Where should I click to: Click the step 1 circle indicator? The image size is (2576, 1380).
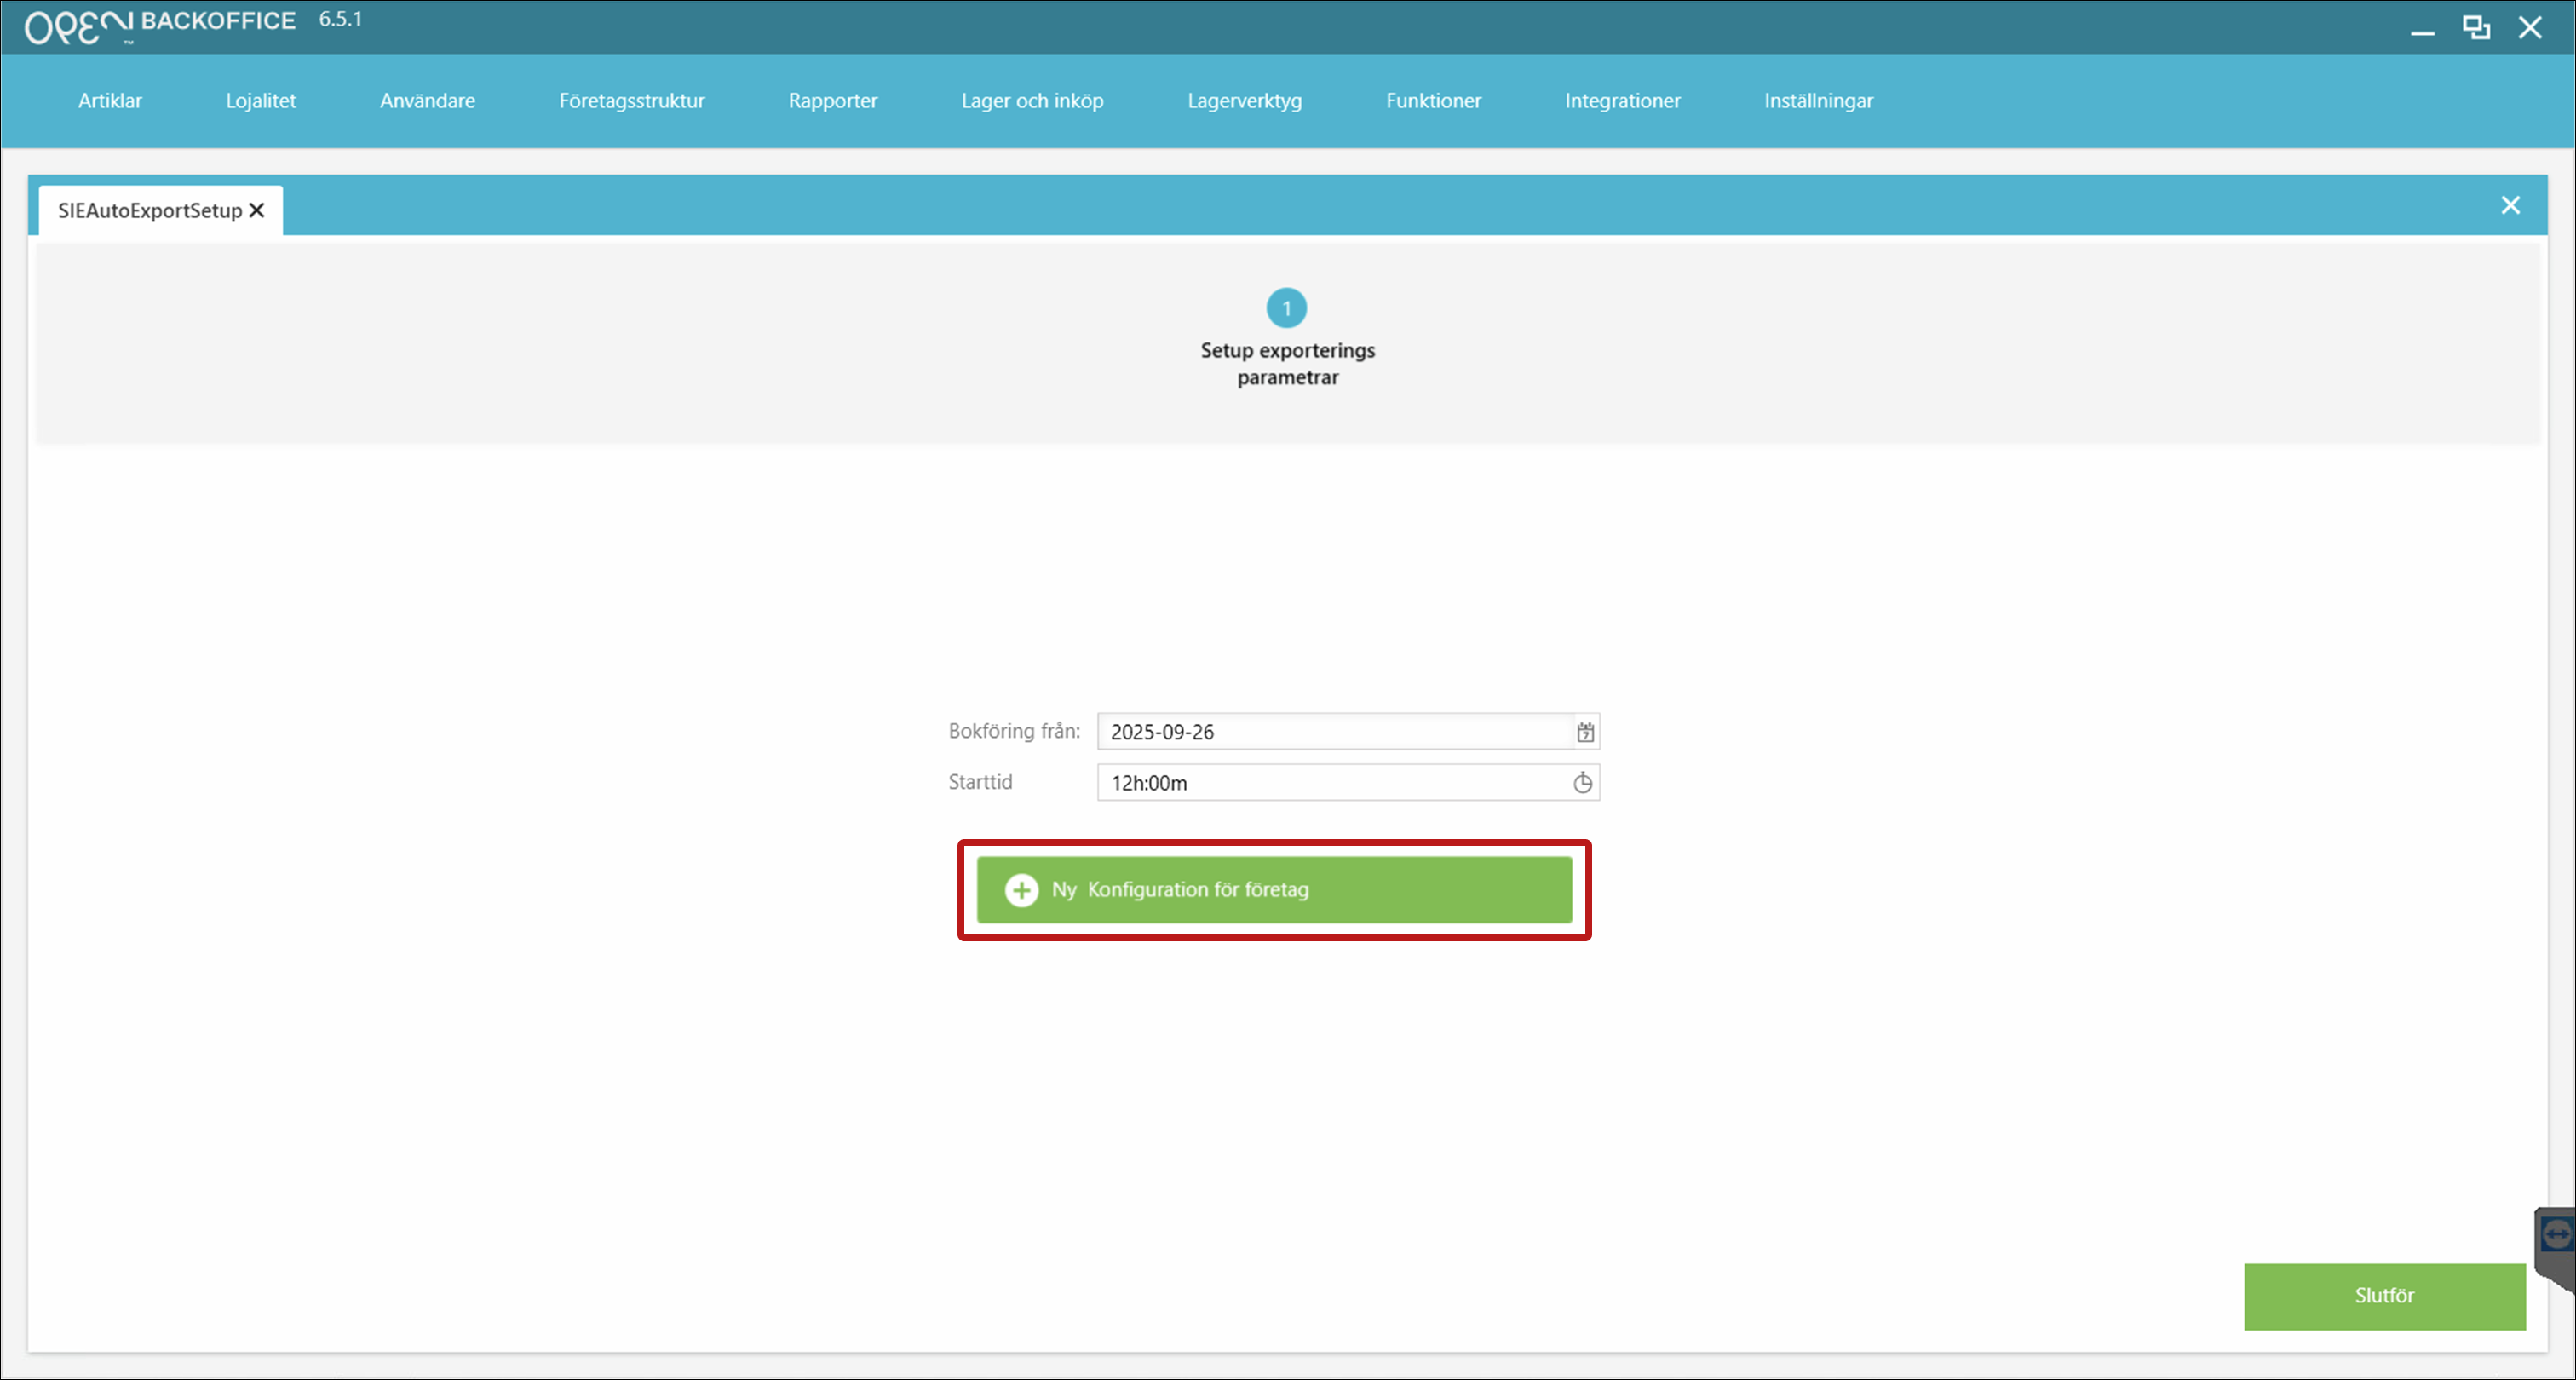pyautogui.click(x=1286, y=308)
